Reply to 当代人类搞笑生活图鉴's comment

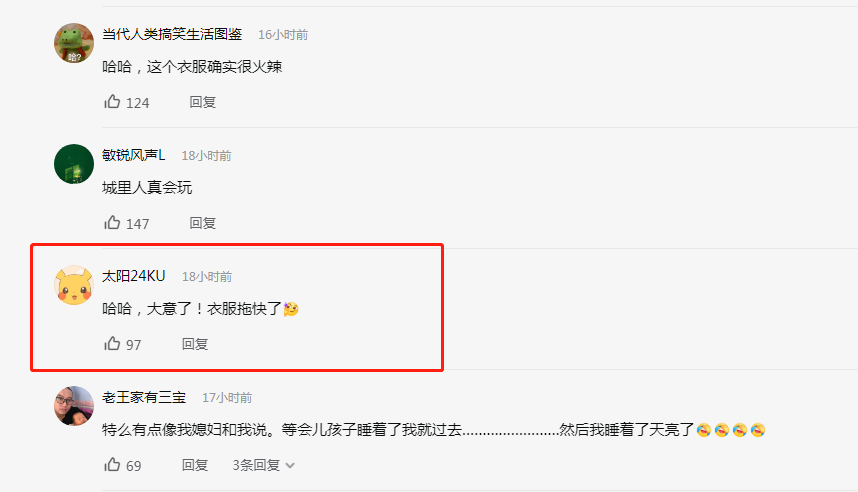(x=202, y=102)
